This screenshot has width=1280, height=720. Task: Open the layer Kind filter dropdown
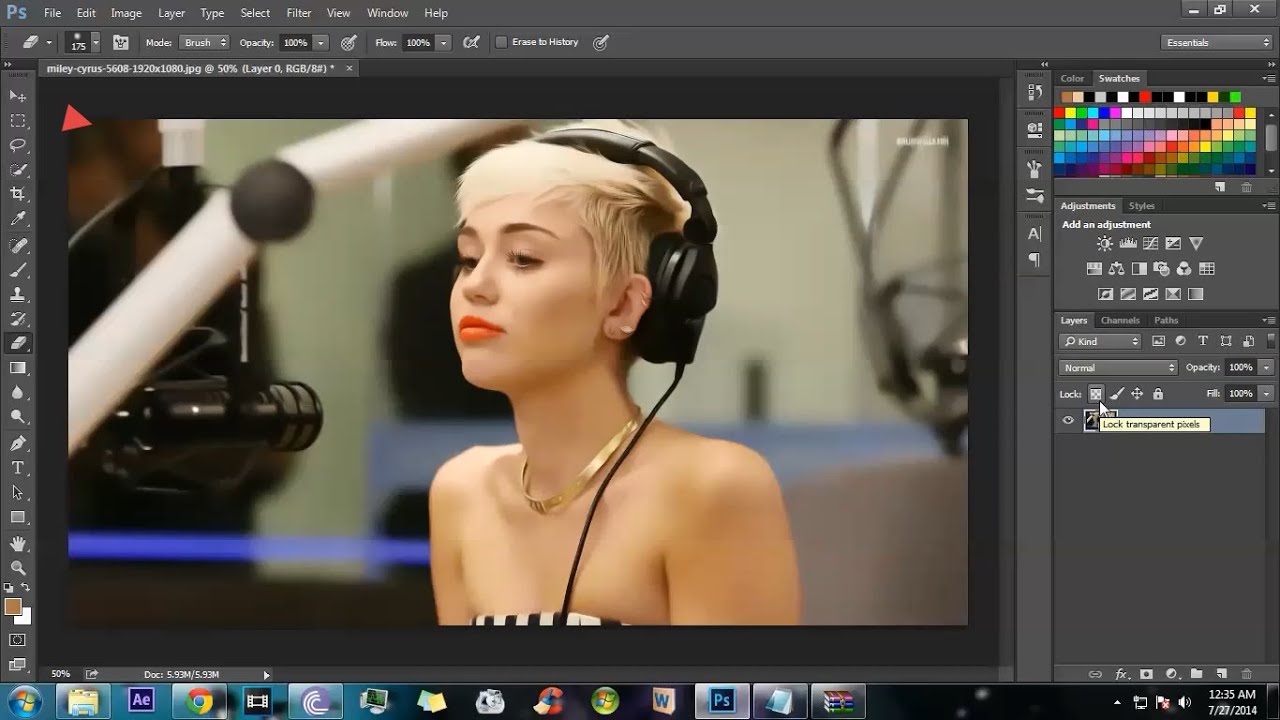click(x=1100, y=341)
